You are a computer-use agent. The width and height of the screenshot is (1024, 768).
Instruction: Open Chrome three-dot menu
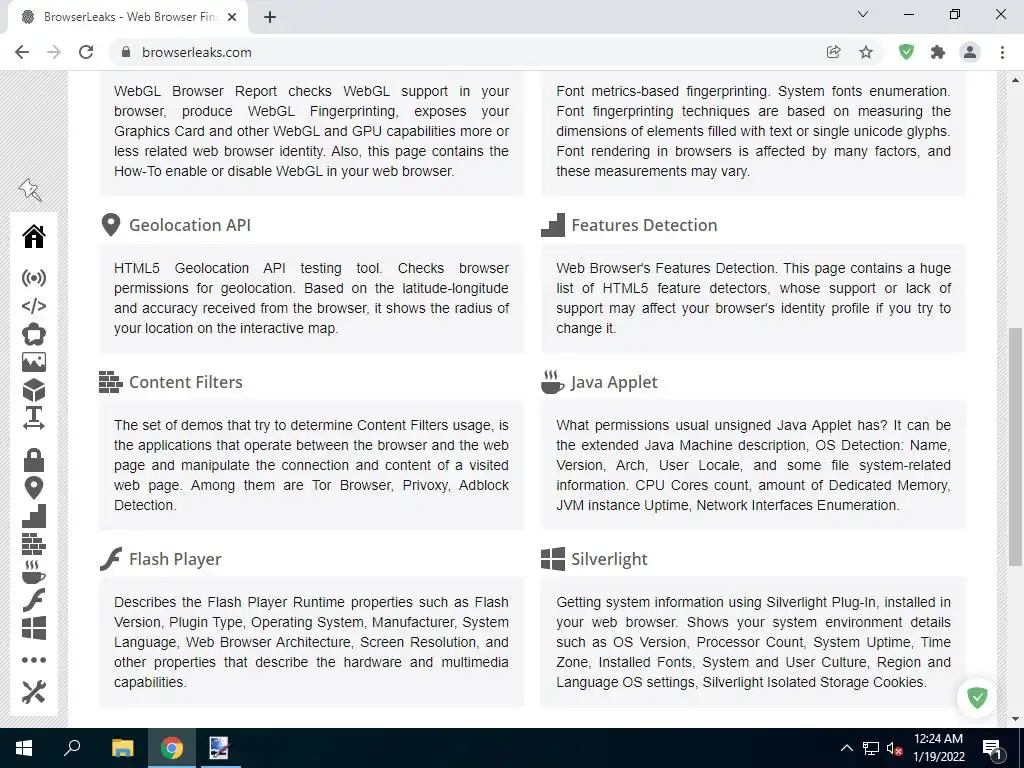coord(1002,52)
